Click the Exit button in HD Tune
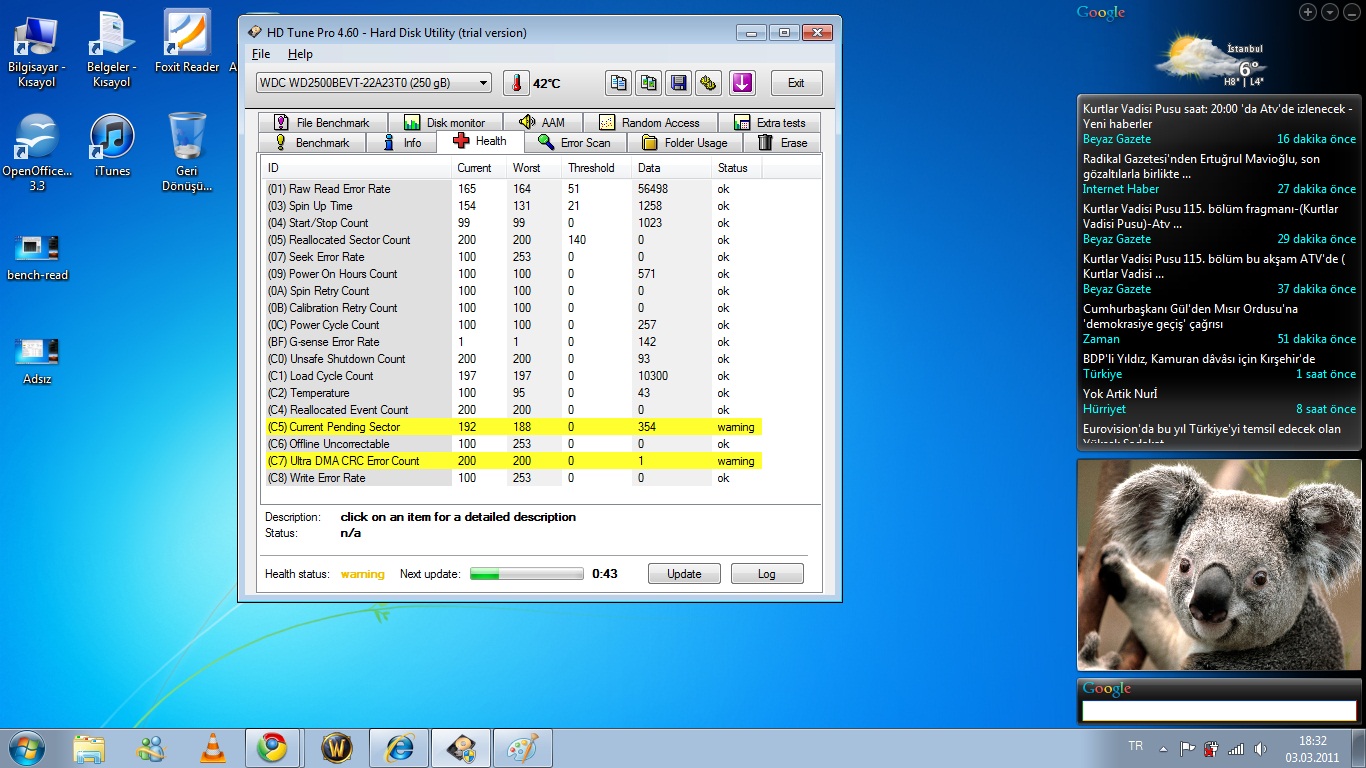The width and height of the screenshot is (1366, 768). tap(796, 83)
